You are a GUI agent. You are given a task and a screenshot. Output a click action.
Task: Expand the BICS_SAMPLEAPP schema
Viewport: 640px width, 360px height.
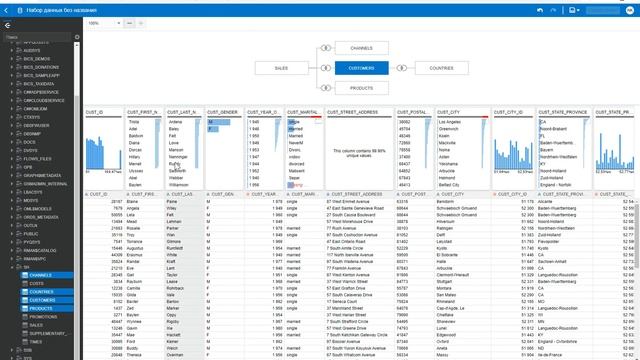click(11, 76)
